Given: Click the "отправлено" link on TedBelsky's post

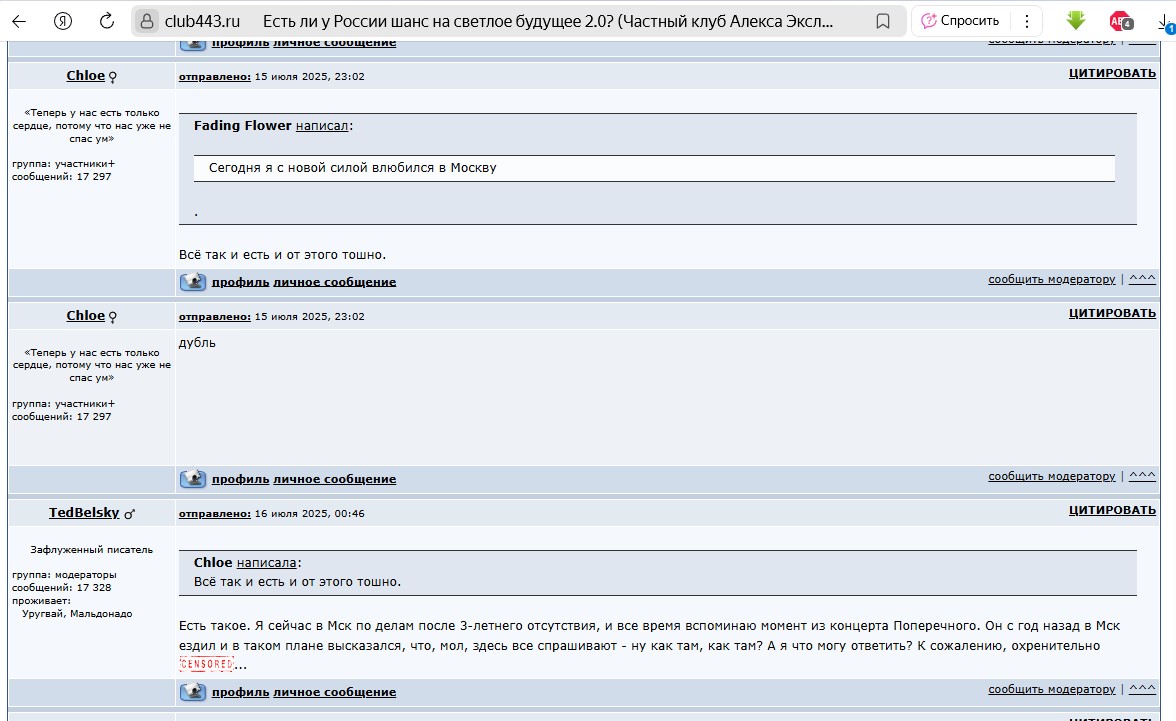Looking at the screenshot, I should pos(214,514).
